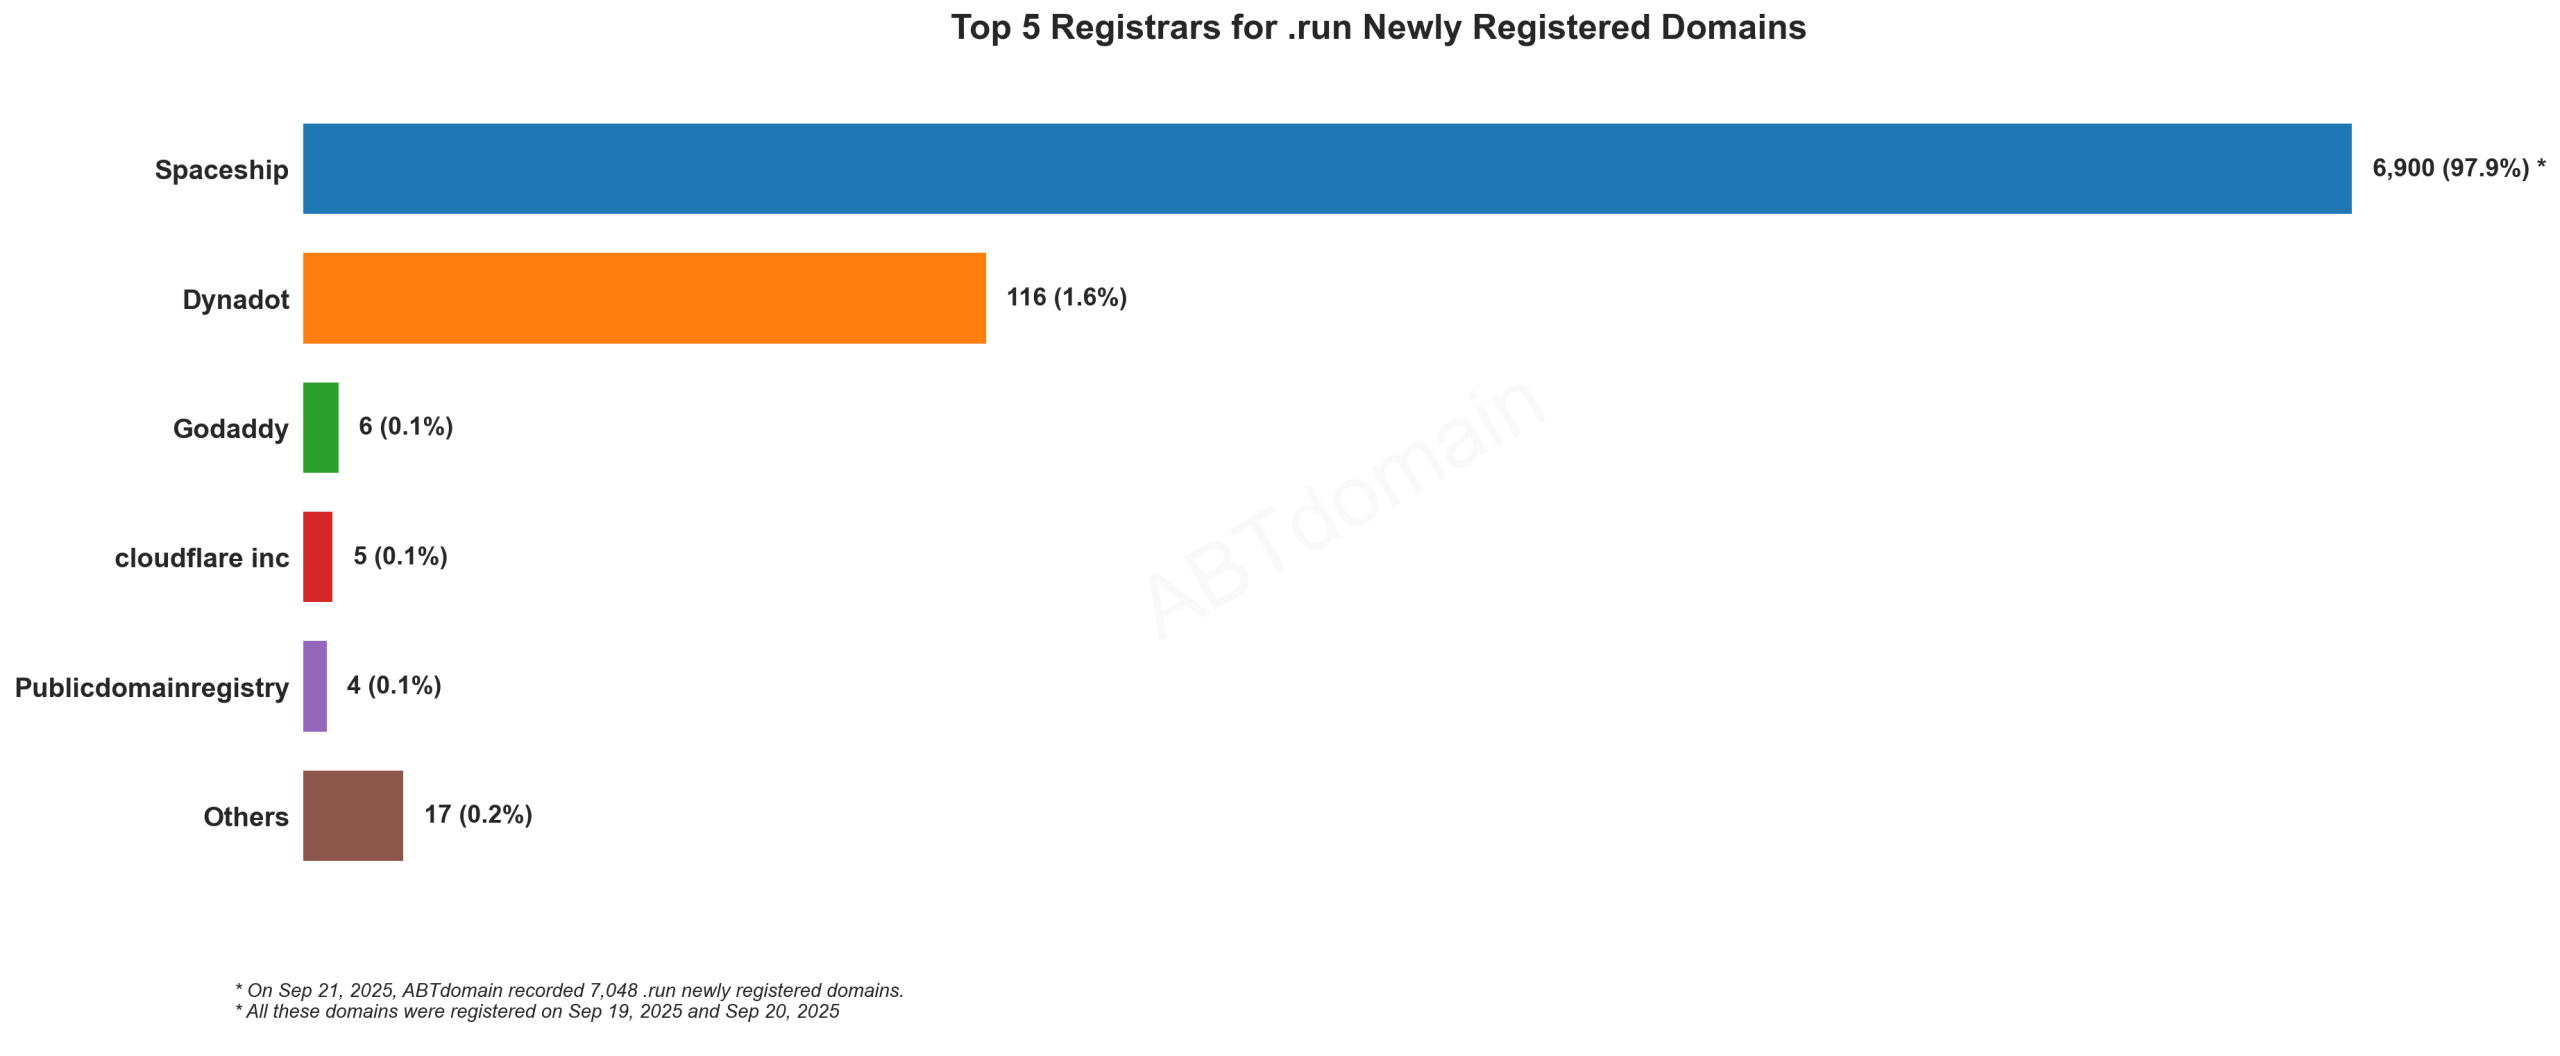Click the Publicdomainregistry axis label
Viewport: 2560px width, 1056px height.
pos(151,687)
